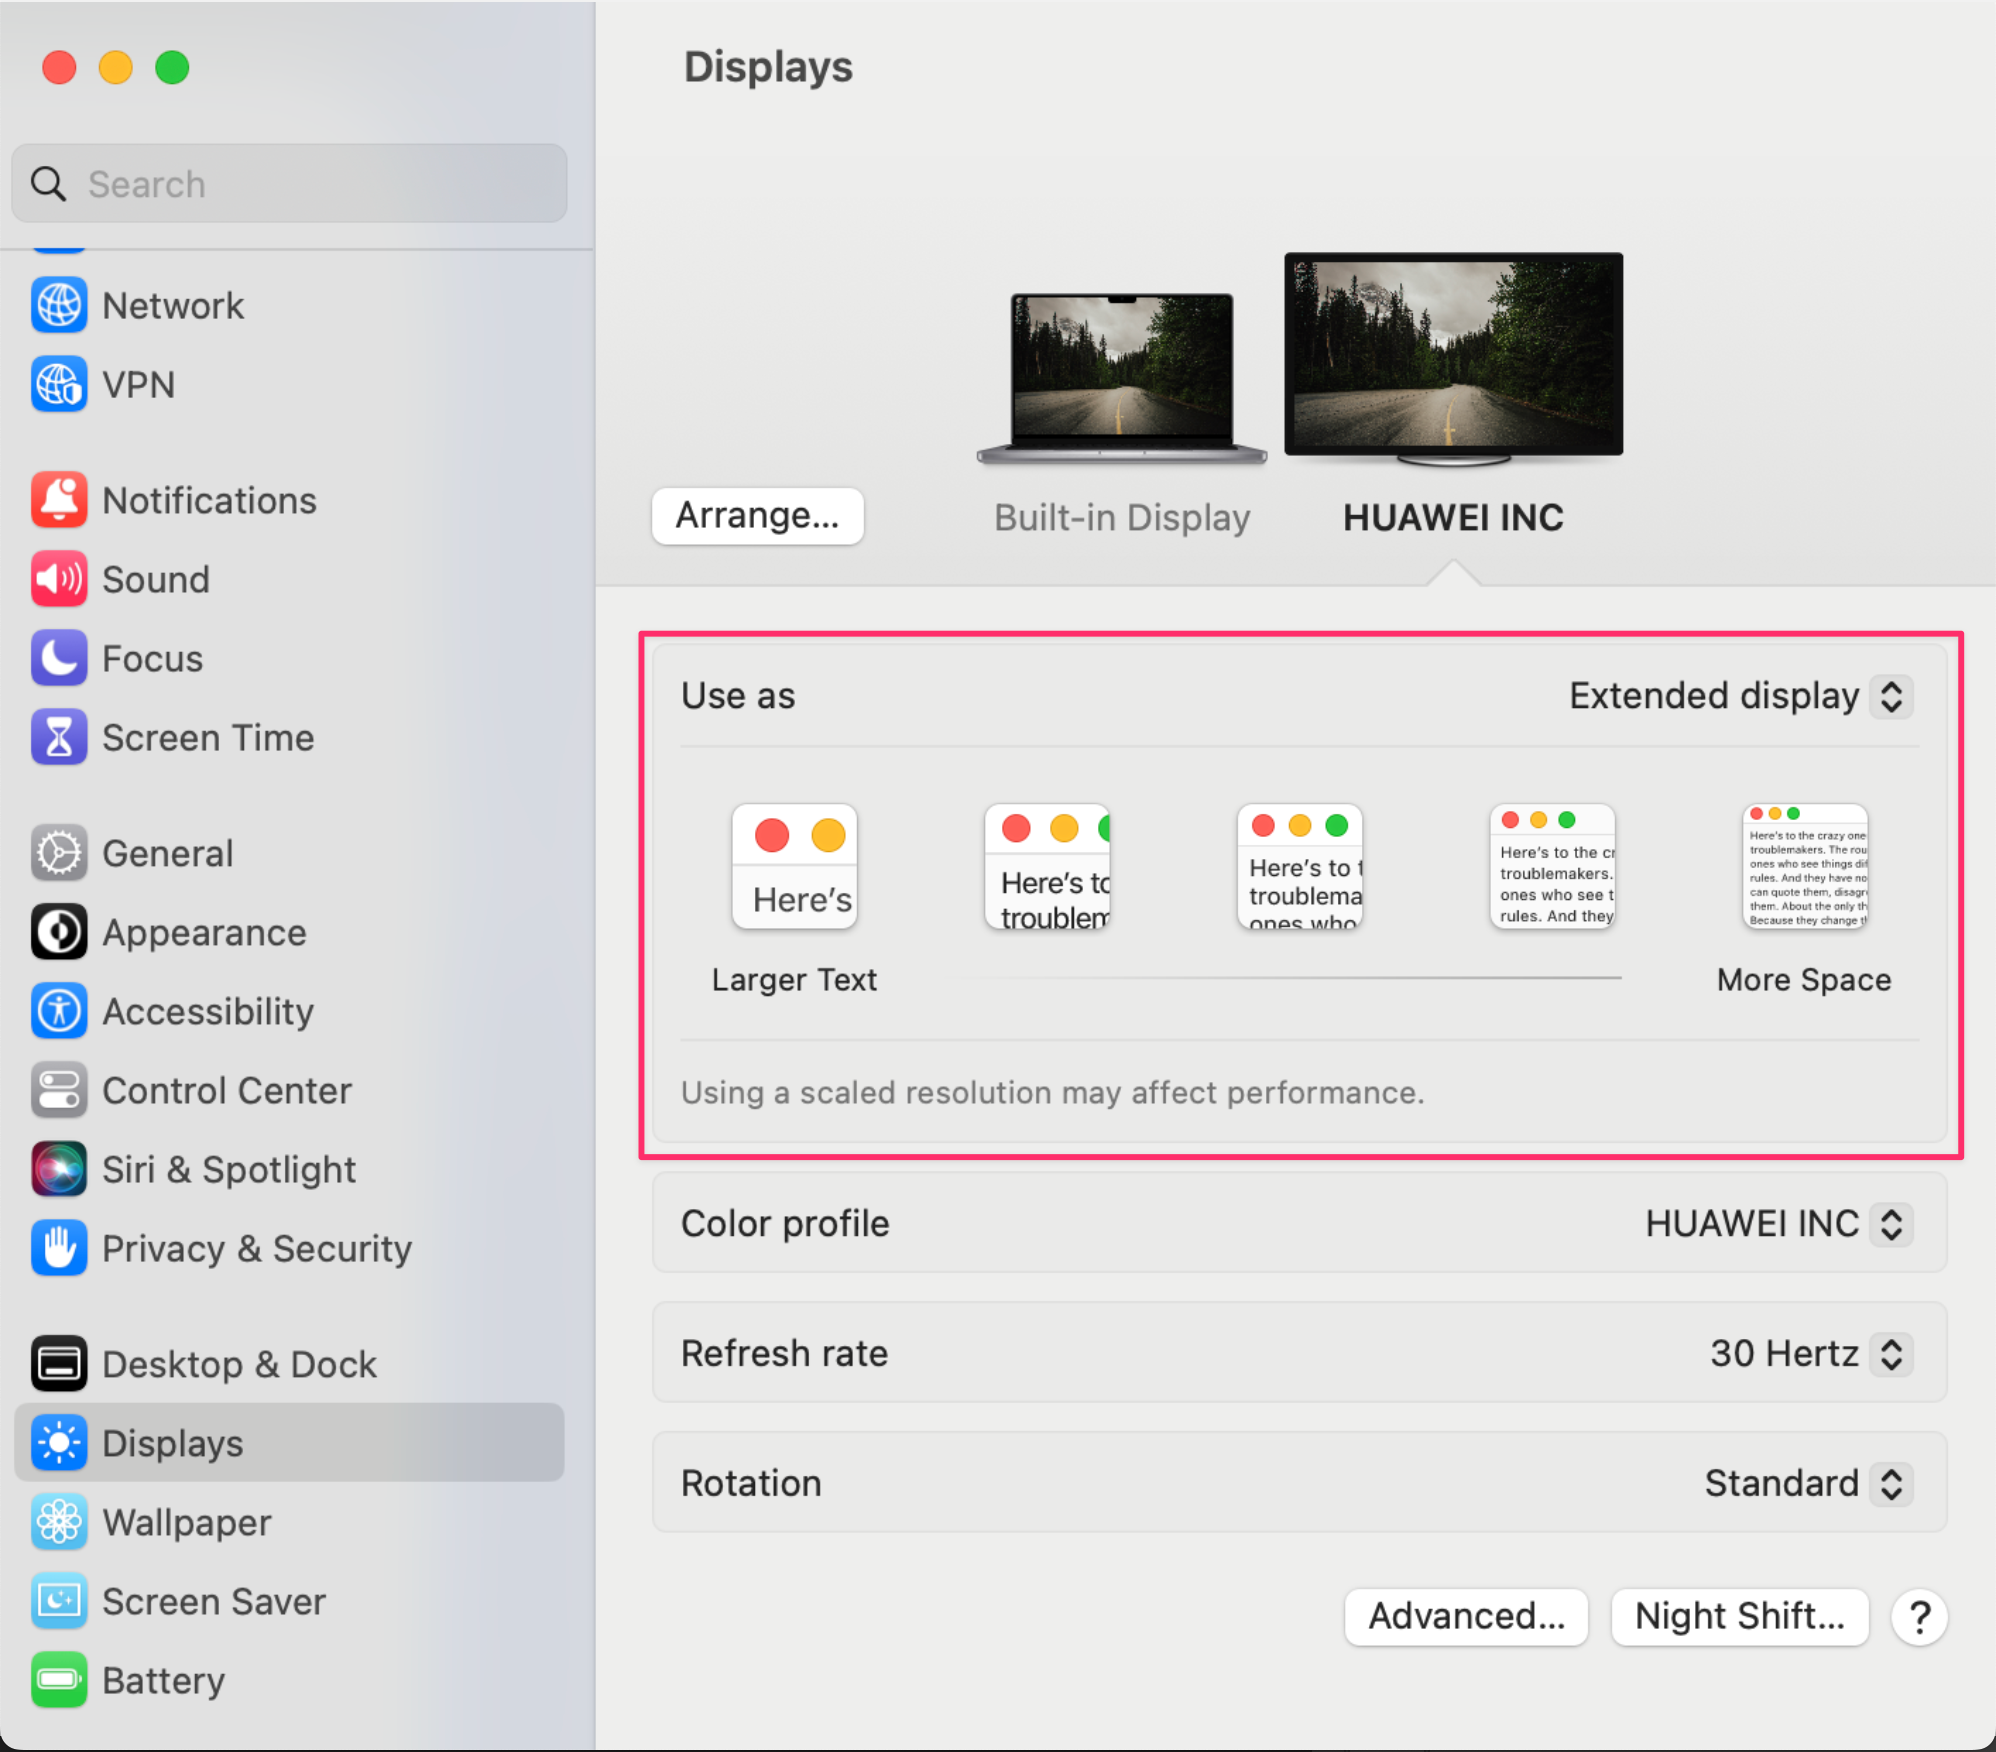Select the HUAWEI INC display tab
The width and height of the screenshot is (1996, 1752).
[x=1453, y=517]
